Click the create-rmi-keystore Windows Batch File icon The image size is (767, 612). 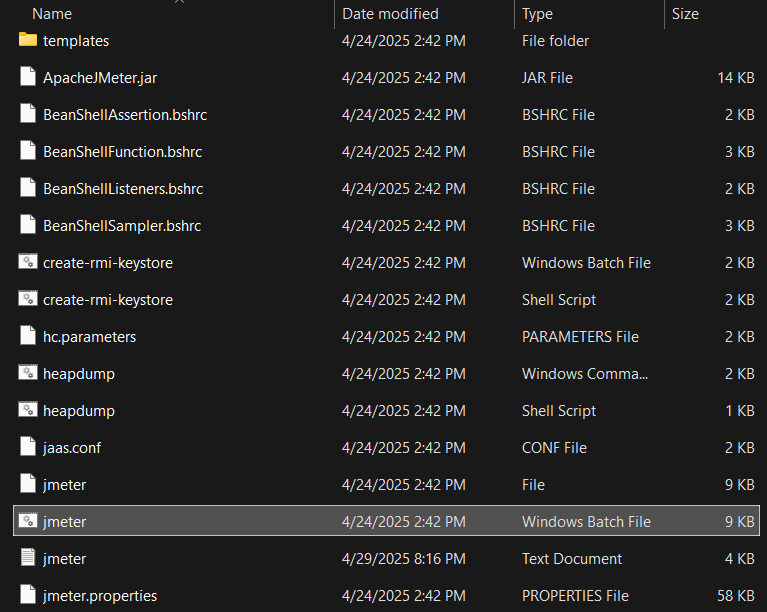[28, 262]
